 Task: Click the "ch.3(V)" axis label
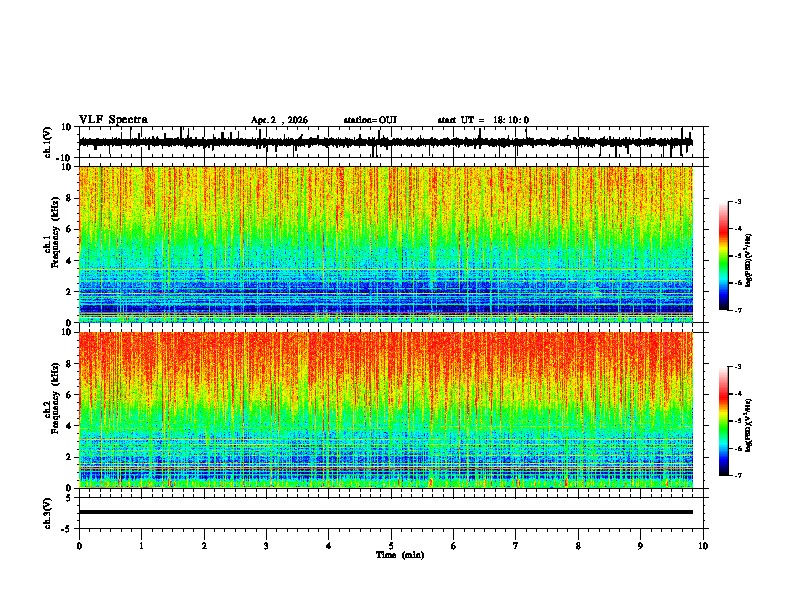pyautogui.click(x=48, y=513)
